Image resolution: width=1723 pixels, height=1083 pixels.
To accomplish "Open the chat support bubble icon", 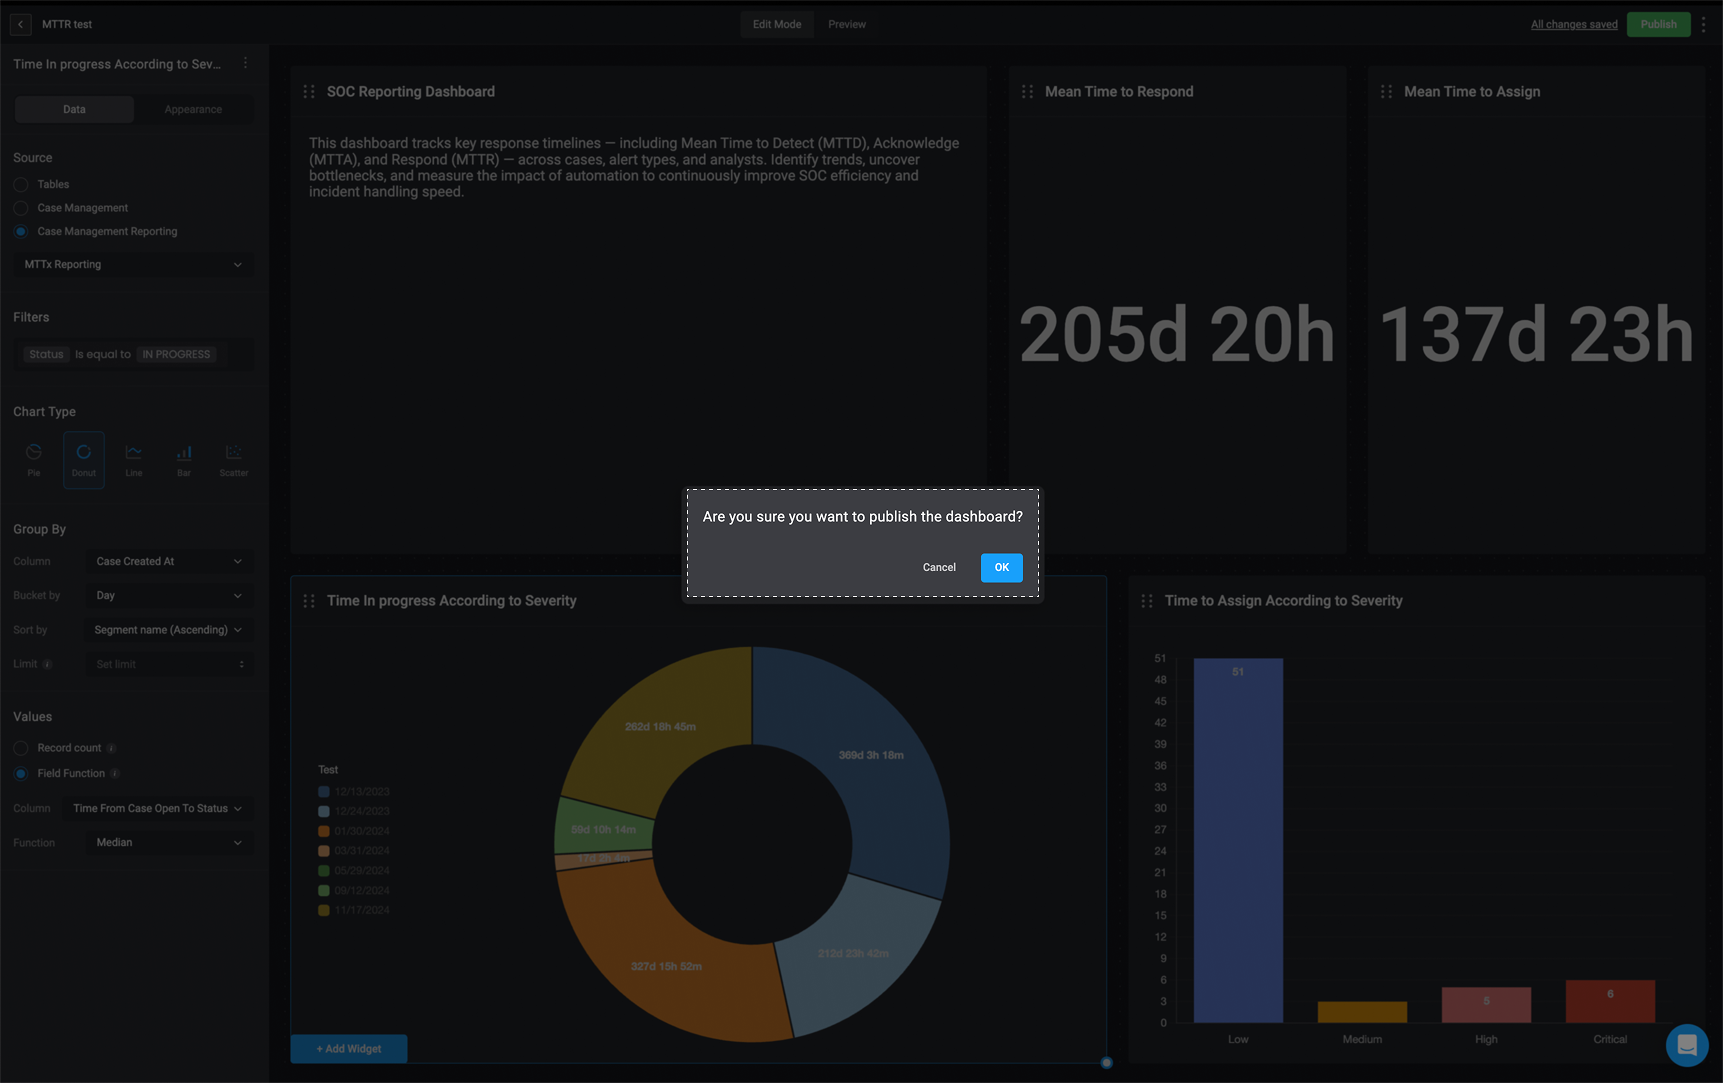I will pos(1687,1045).
